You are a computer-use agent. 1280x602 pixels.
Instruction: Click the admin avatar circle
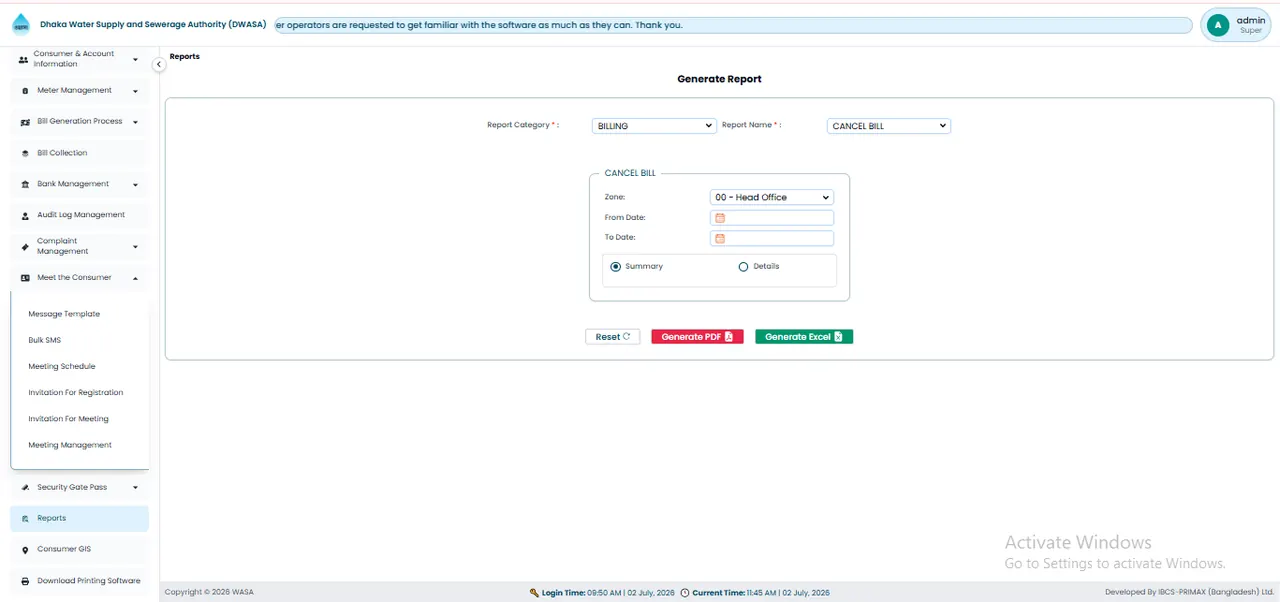click(x=1218, y=25)
